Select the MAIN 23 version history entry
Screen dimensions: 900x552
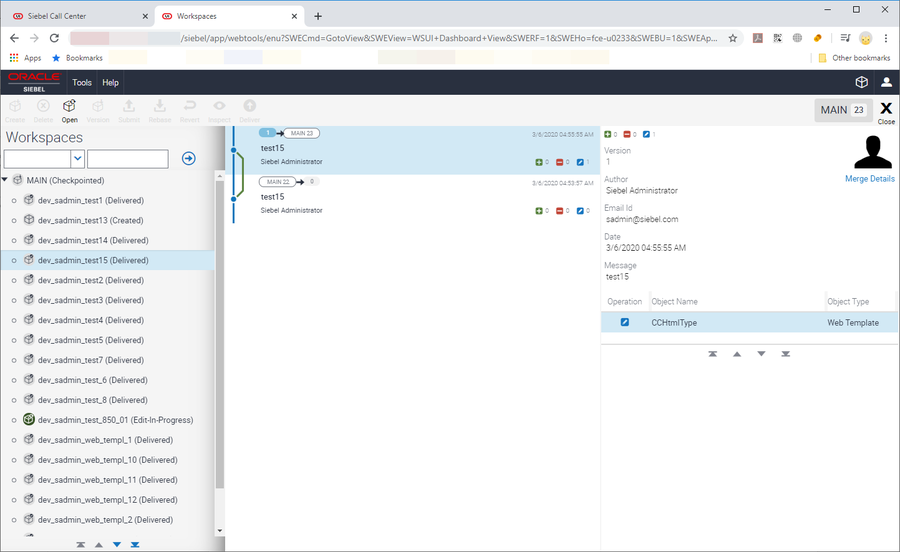[413, 150]
